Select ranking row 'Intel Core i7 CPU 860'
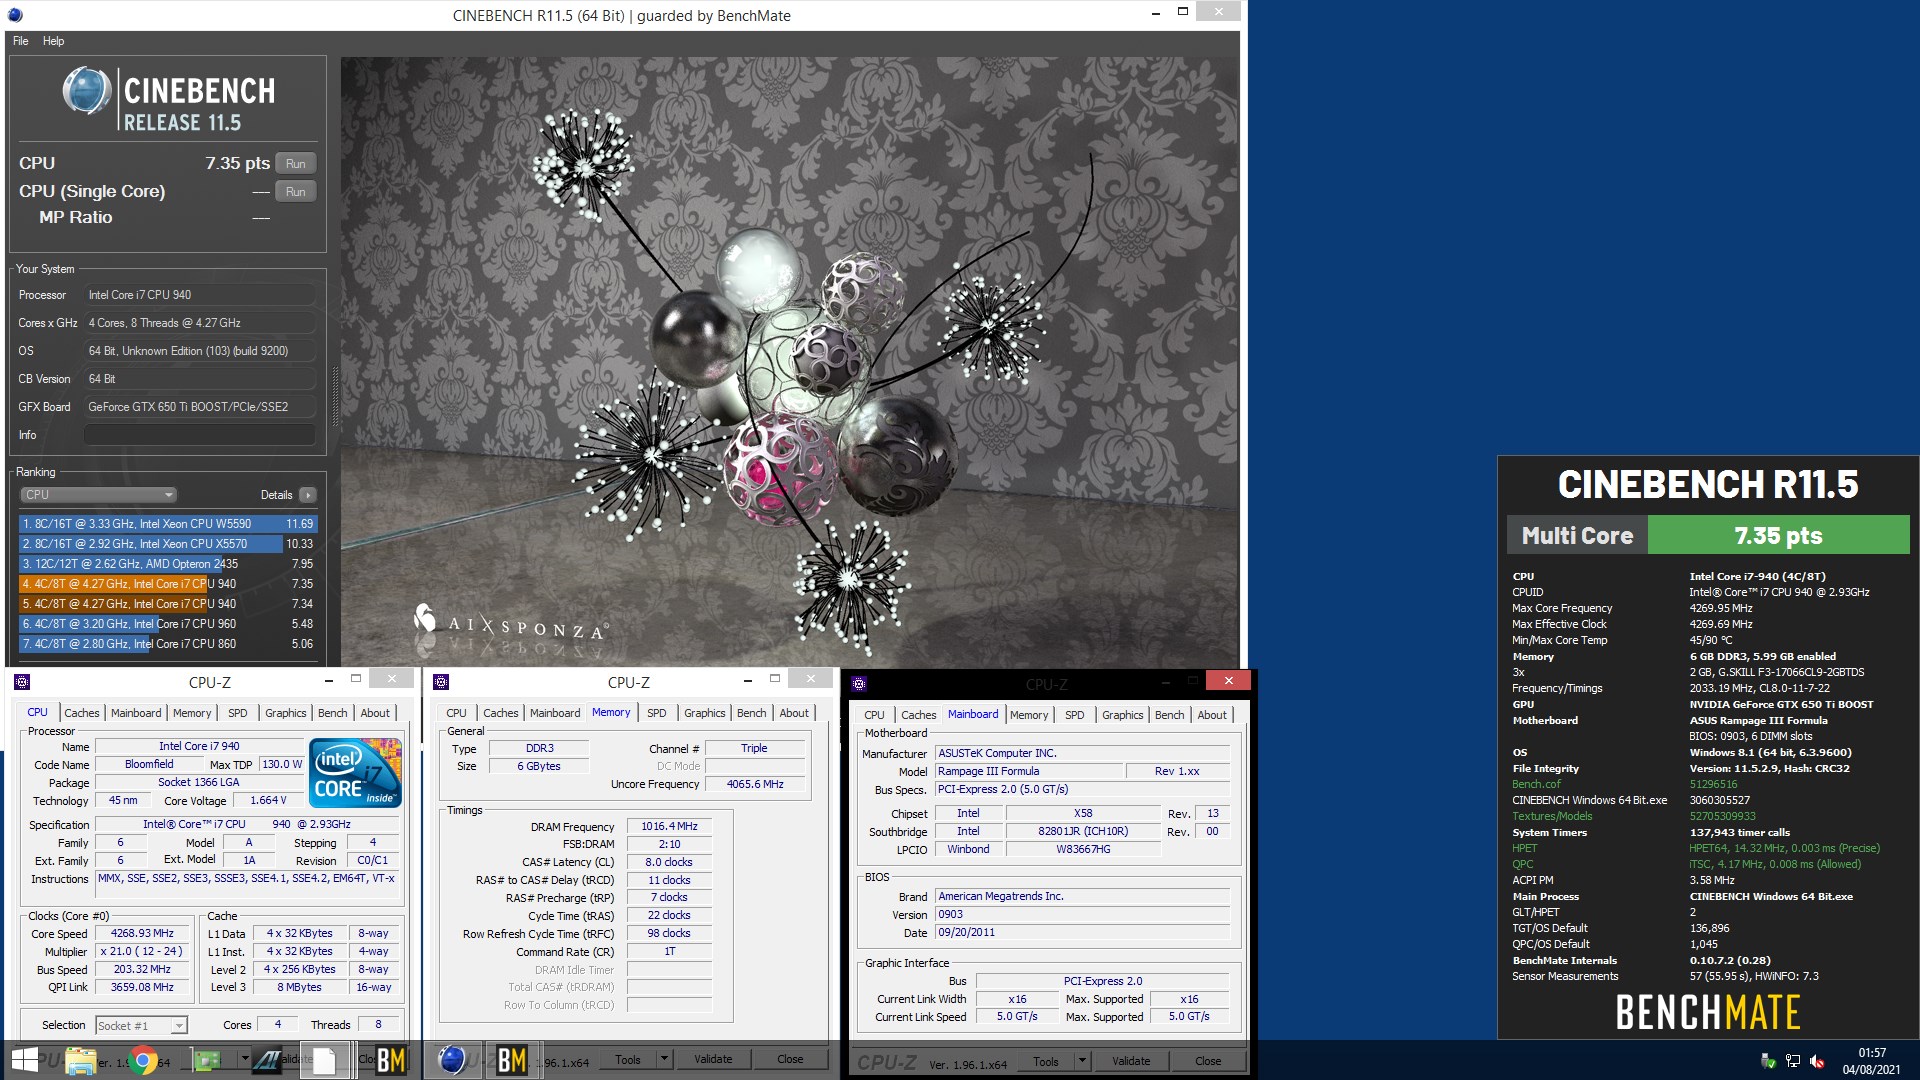The width and height of the screenshot is (1920, 1080). point(168,644)
